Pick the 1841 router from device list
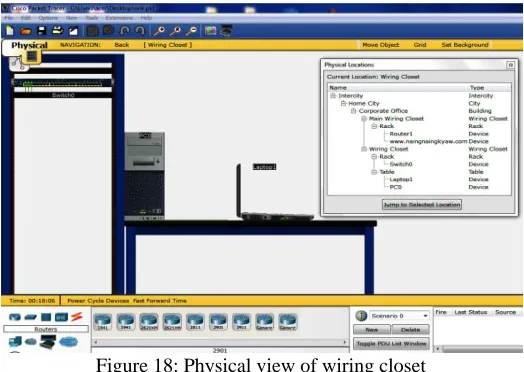This screenshot has height=372, width=524. coord(103,322)
